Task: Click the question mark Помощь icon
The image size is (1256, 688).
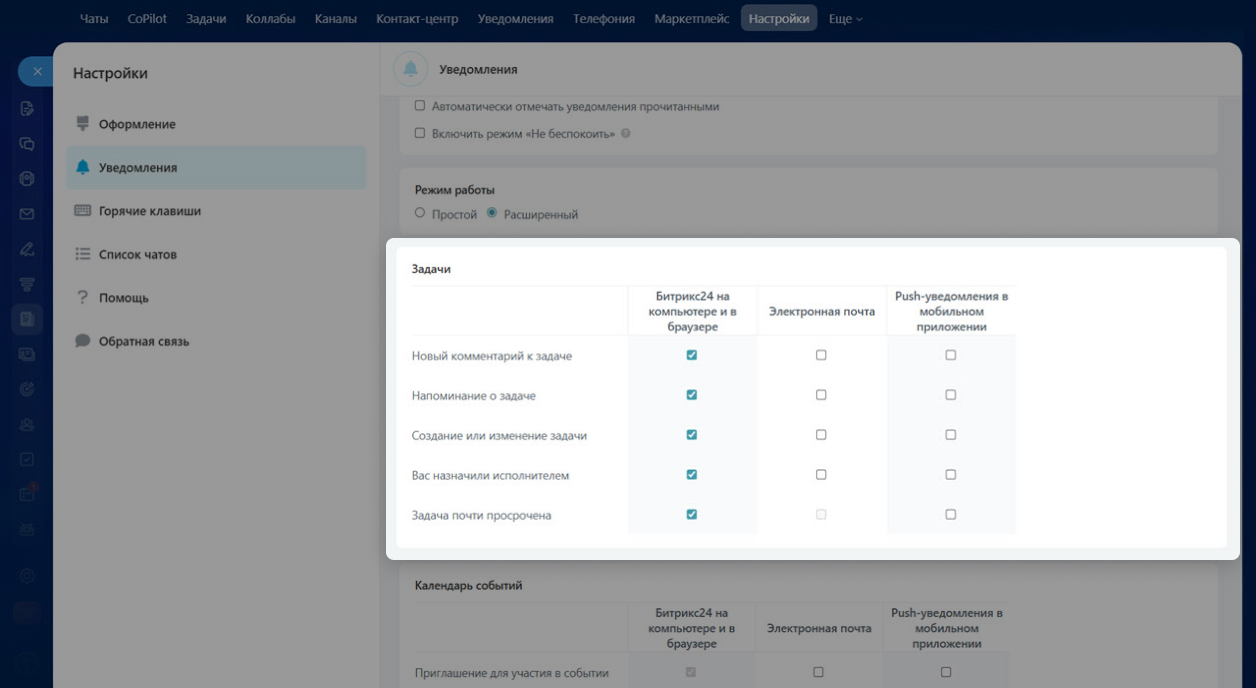Action: pos(83,298)
